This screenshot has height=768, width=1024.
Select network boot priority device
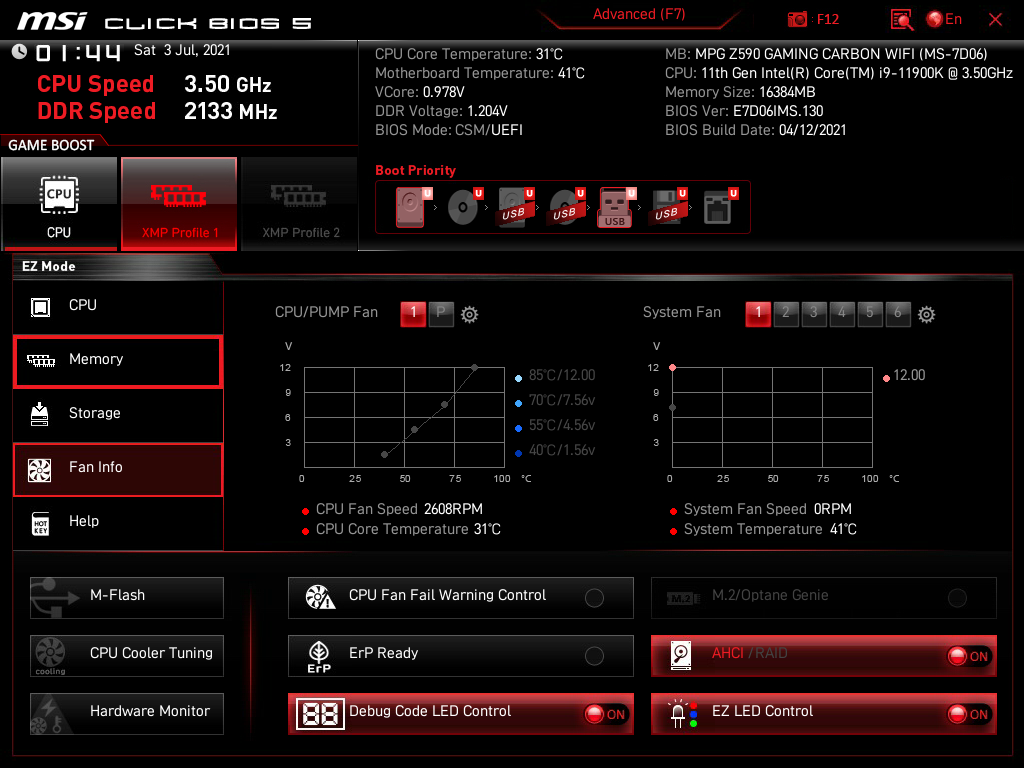click(720, 207)
